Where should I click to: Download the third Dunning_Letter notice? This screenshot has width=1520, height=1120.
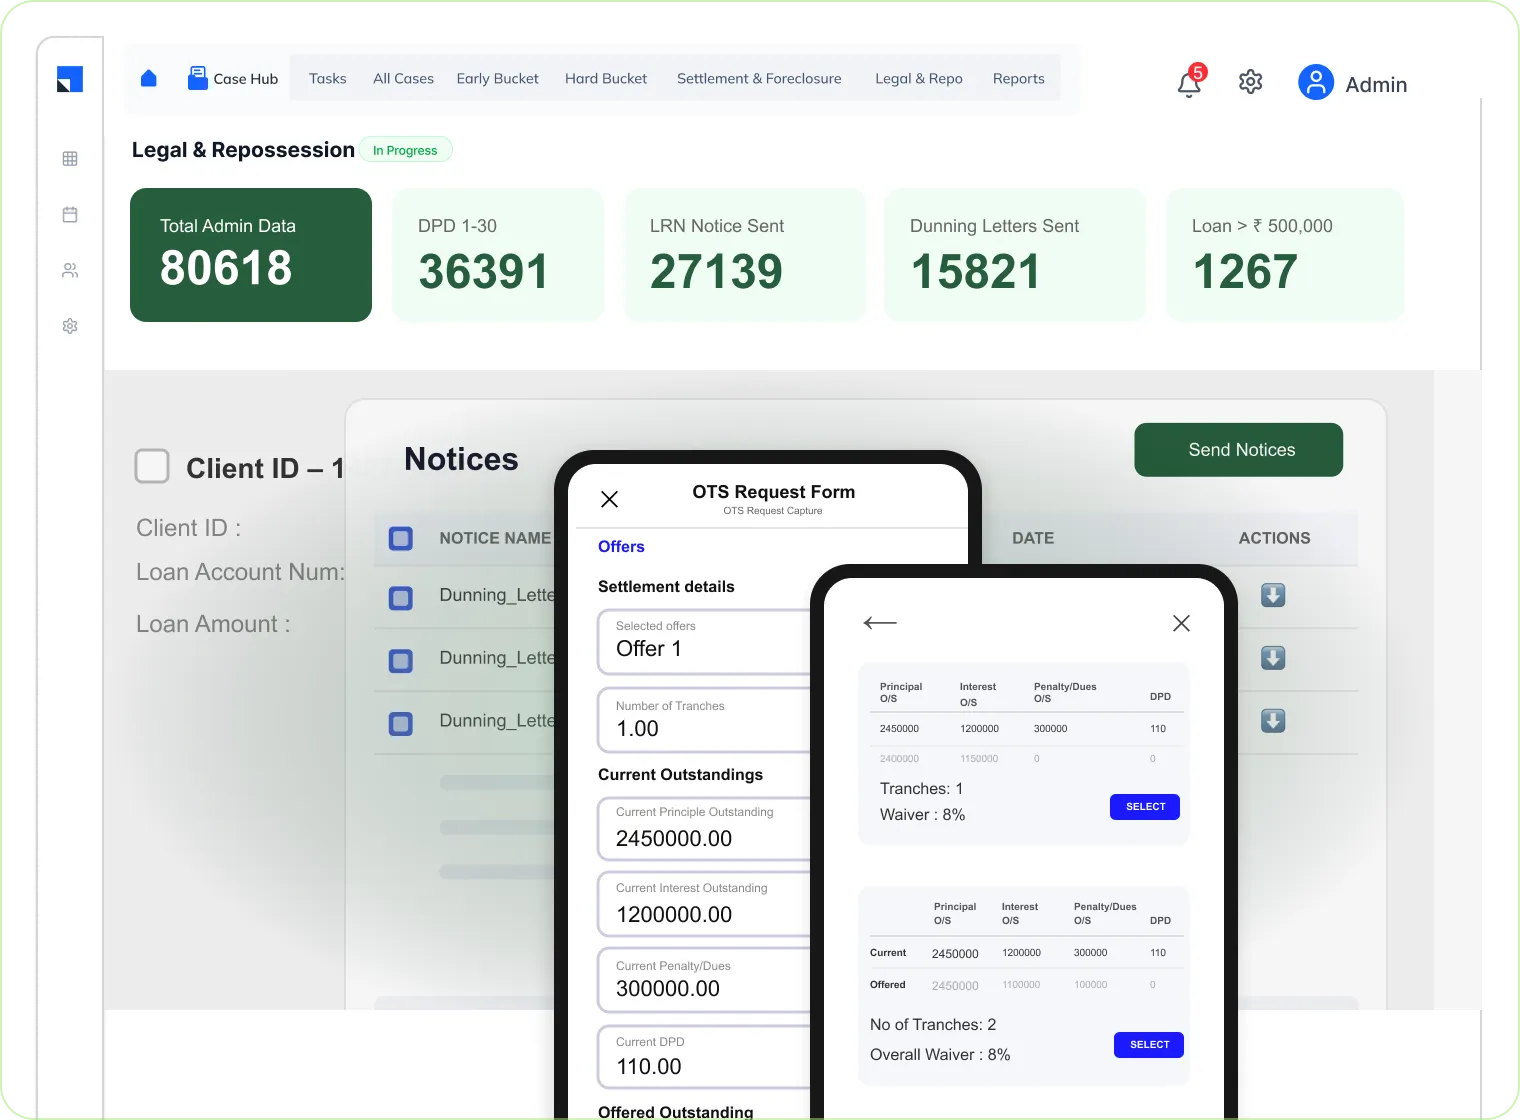[1273, 721]
